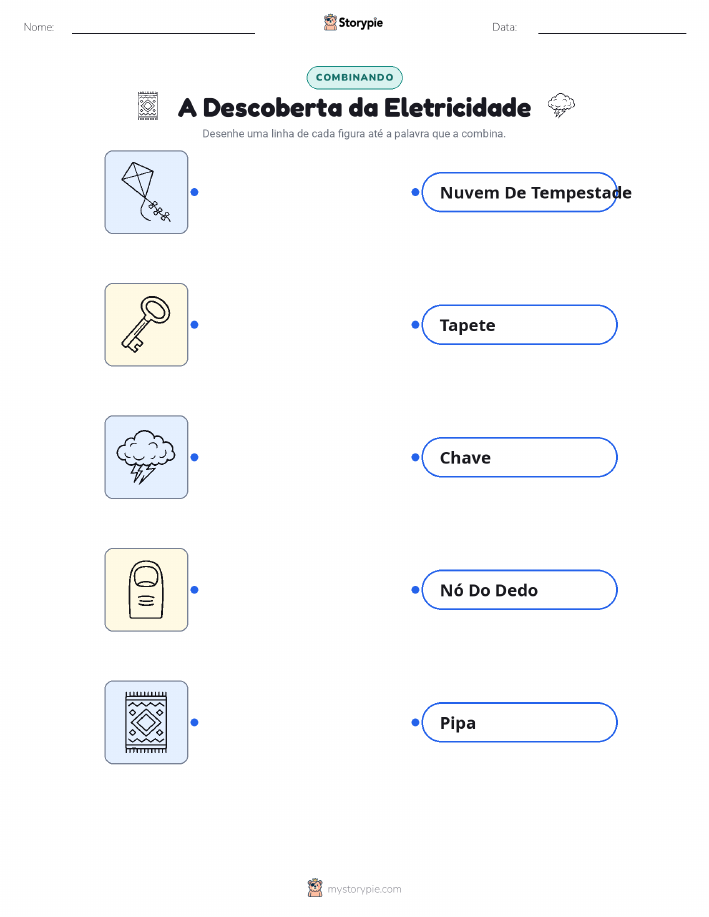709x917 pixels.
Task: Choose the 'Pipa' word box
Action: point(519,722)
